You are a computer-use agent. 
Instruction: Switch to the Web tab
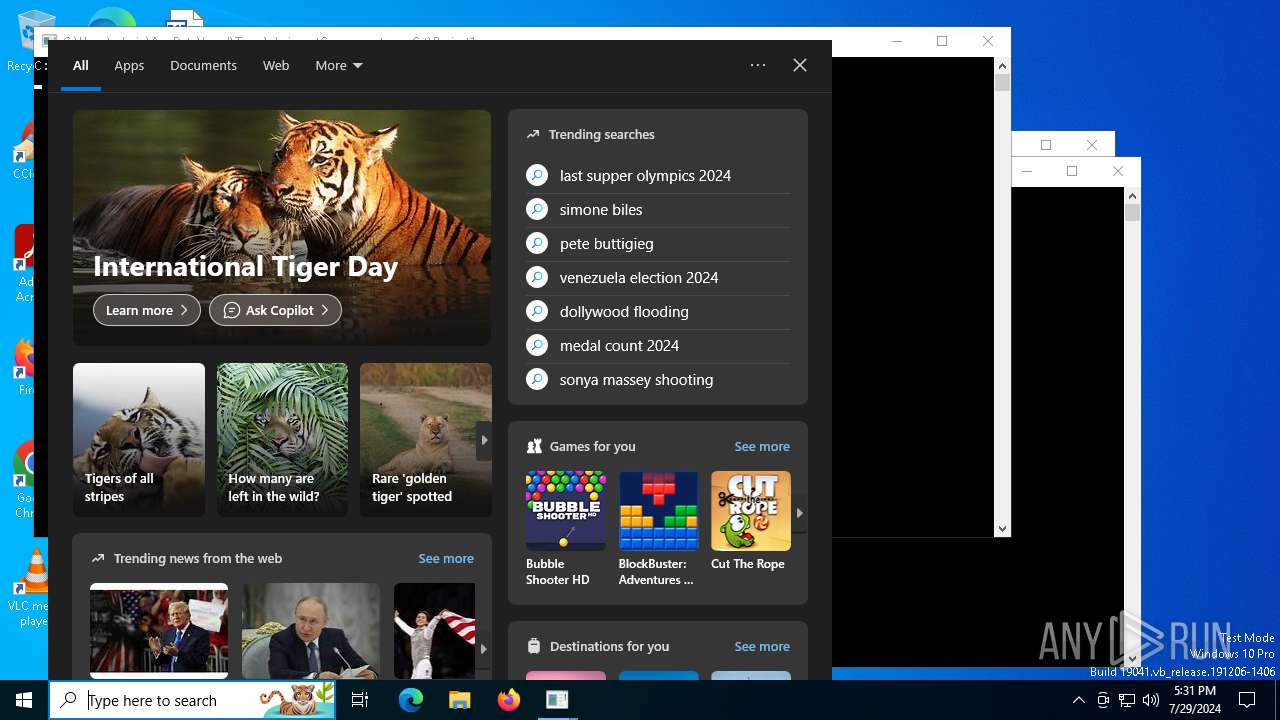276,65
